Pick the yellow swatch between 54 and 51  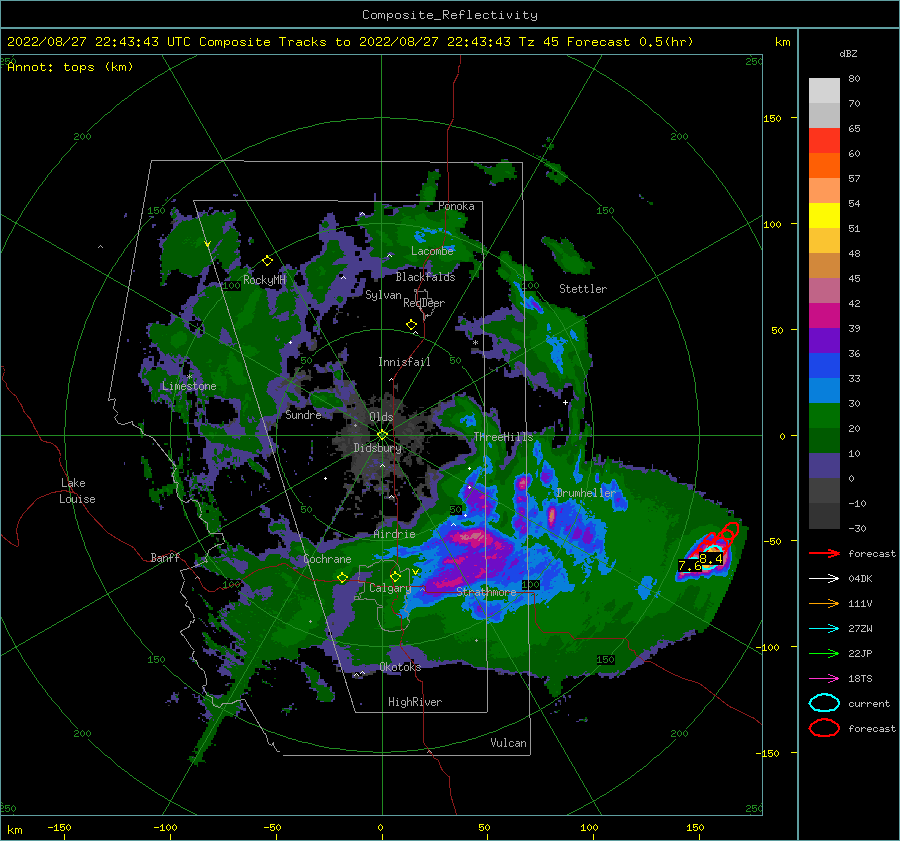824,216
